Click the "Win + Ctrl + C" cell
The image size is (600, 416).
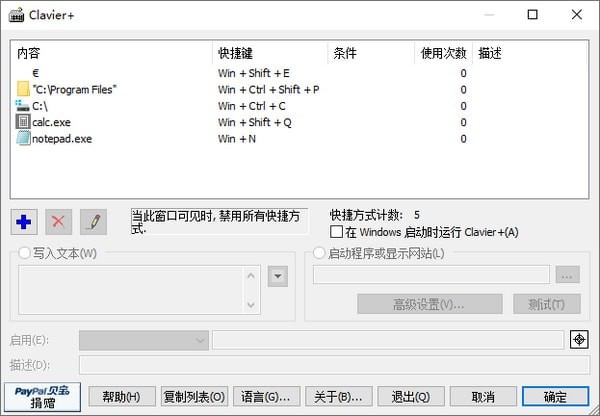point(252,106)
